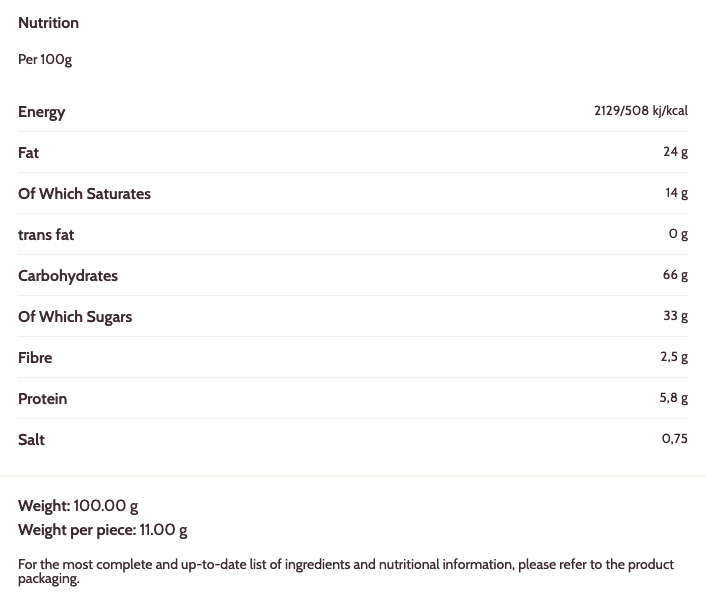Select the 2,5 g fibre value
This screenshot has height=596, width=706.
coord(673,357)
